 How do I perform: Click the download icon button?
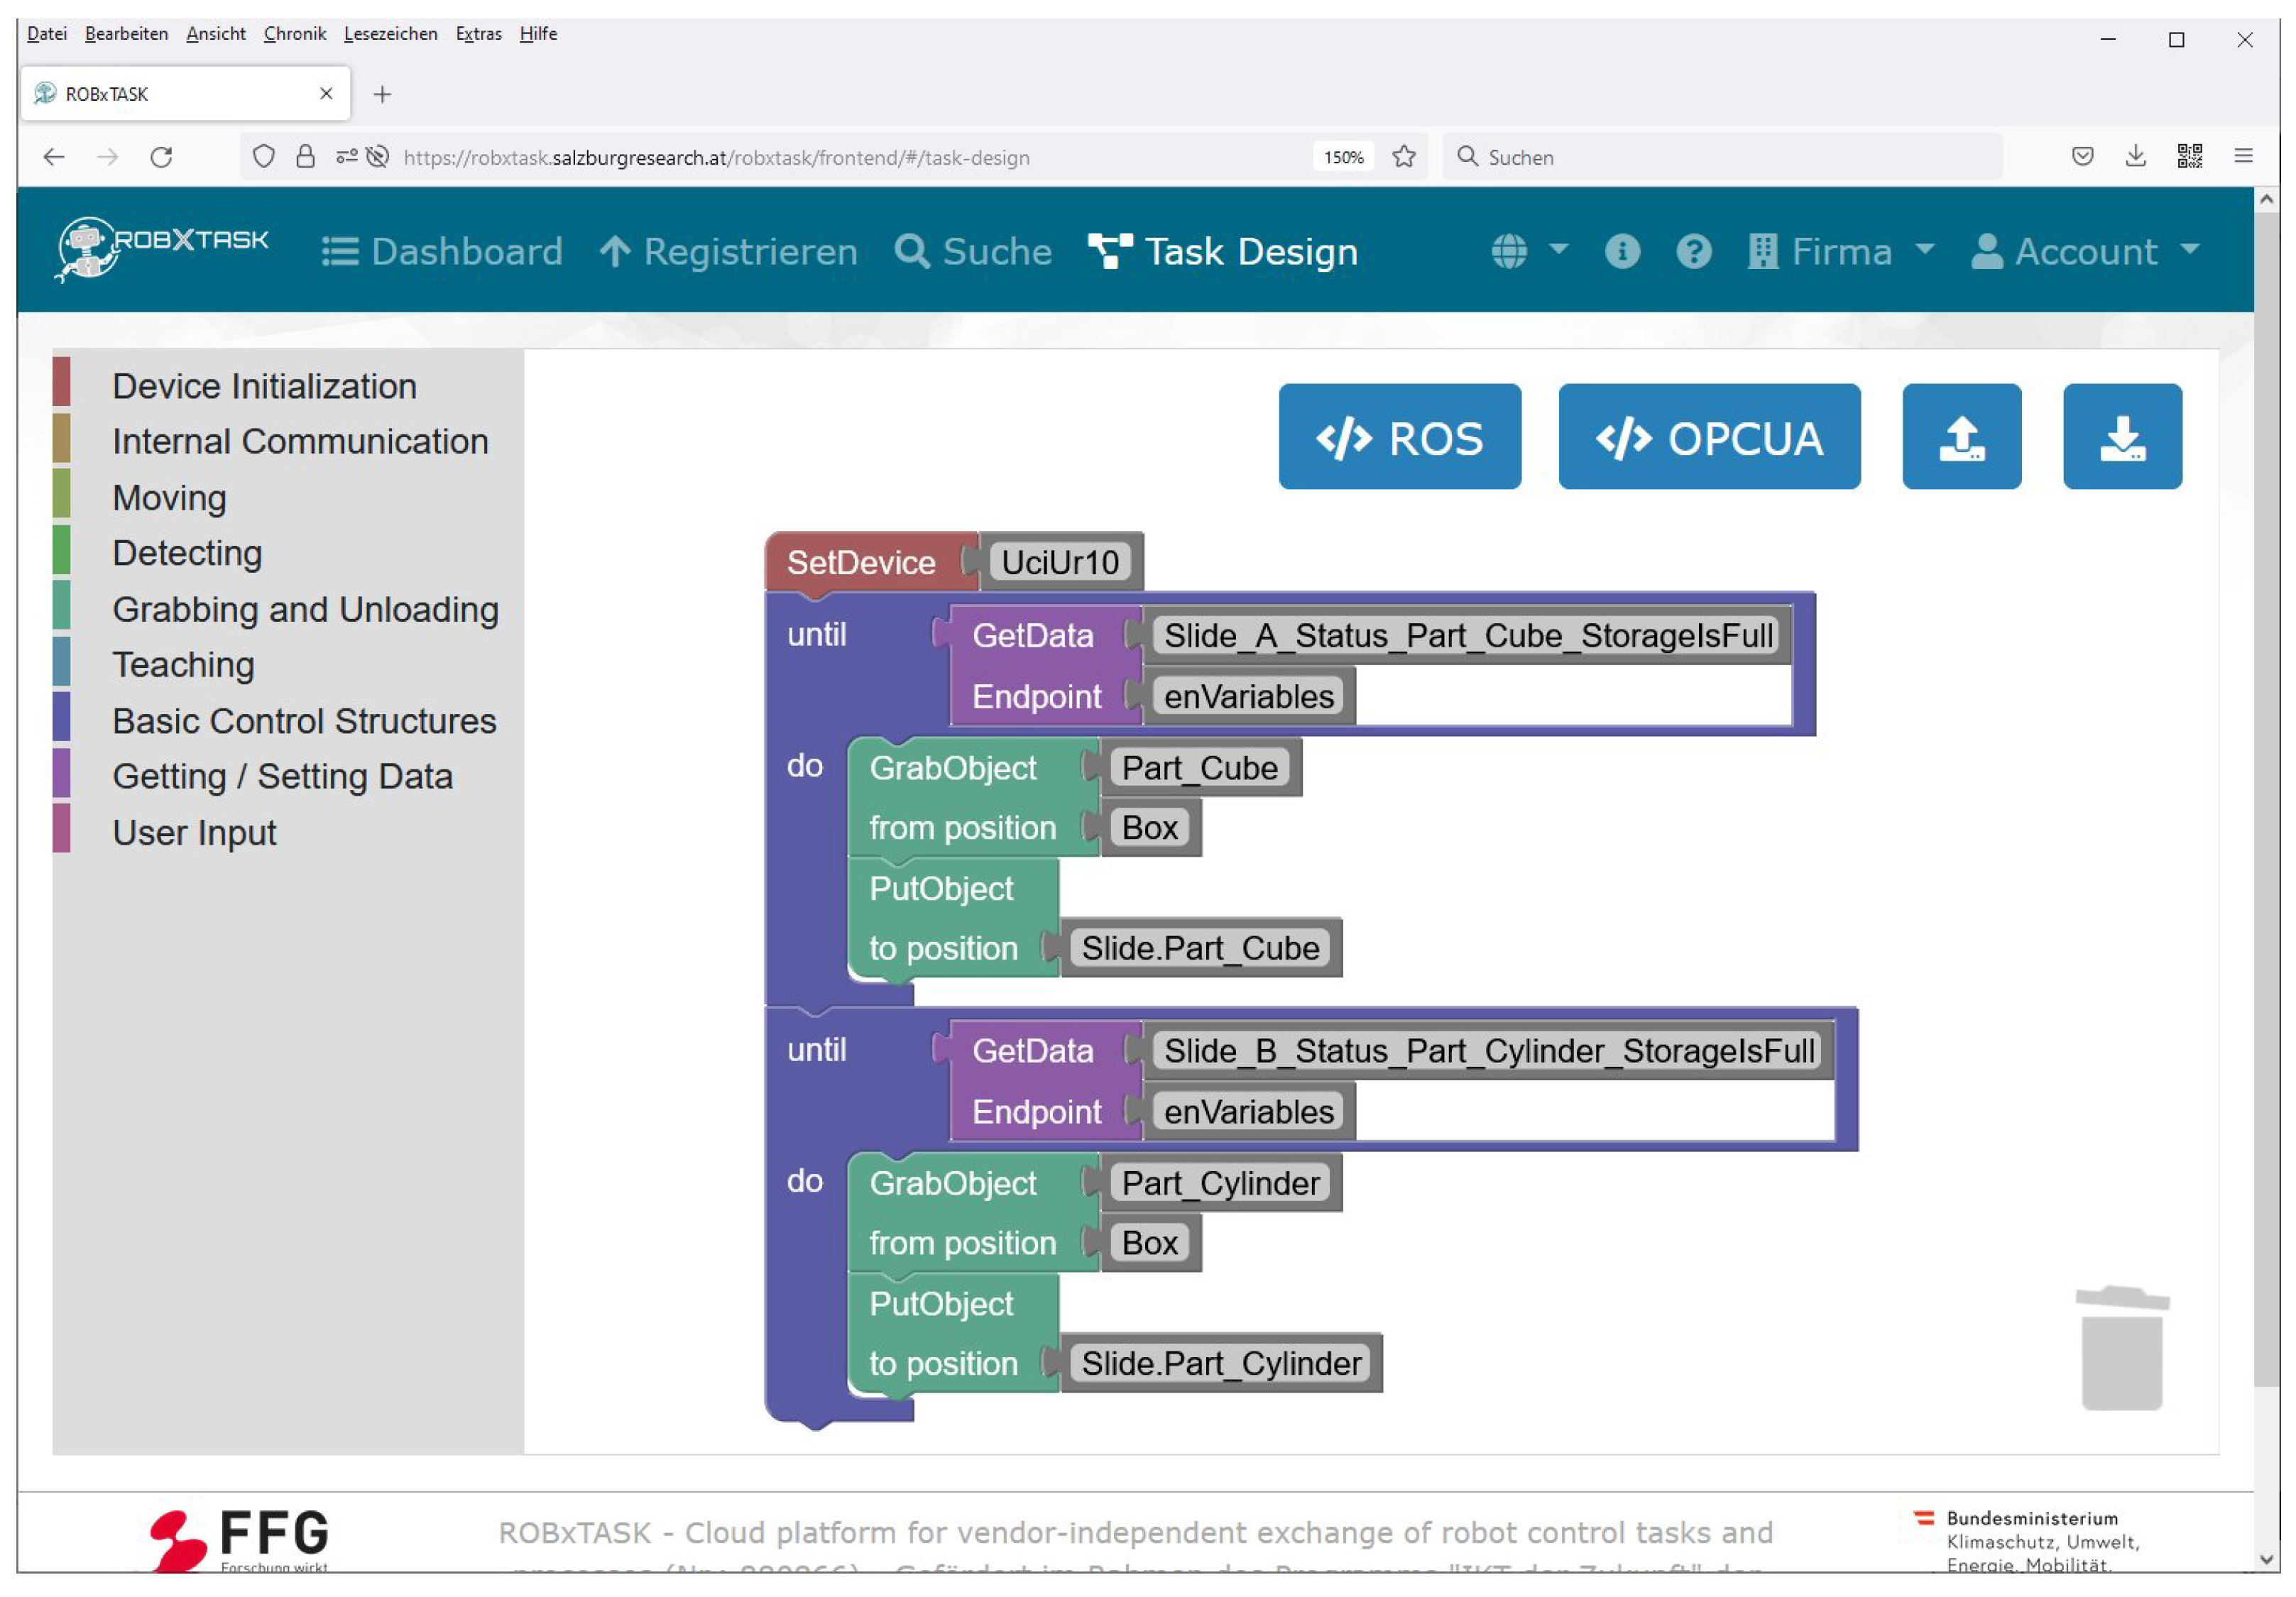tap(2121, 437)
